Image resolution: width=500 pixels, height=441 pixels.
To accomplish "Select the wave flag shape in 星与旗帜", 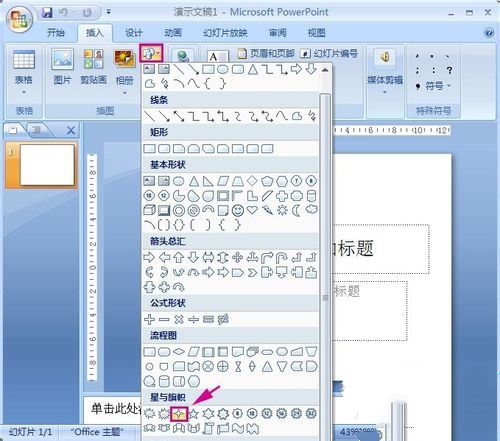I will [x=238, y=429].
